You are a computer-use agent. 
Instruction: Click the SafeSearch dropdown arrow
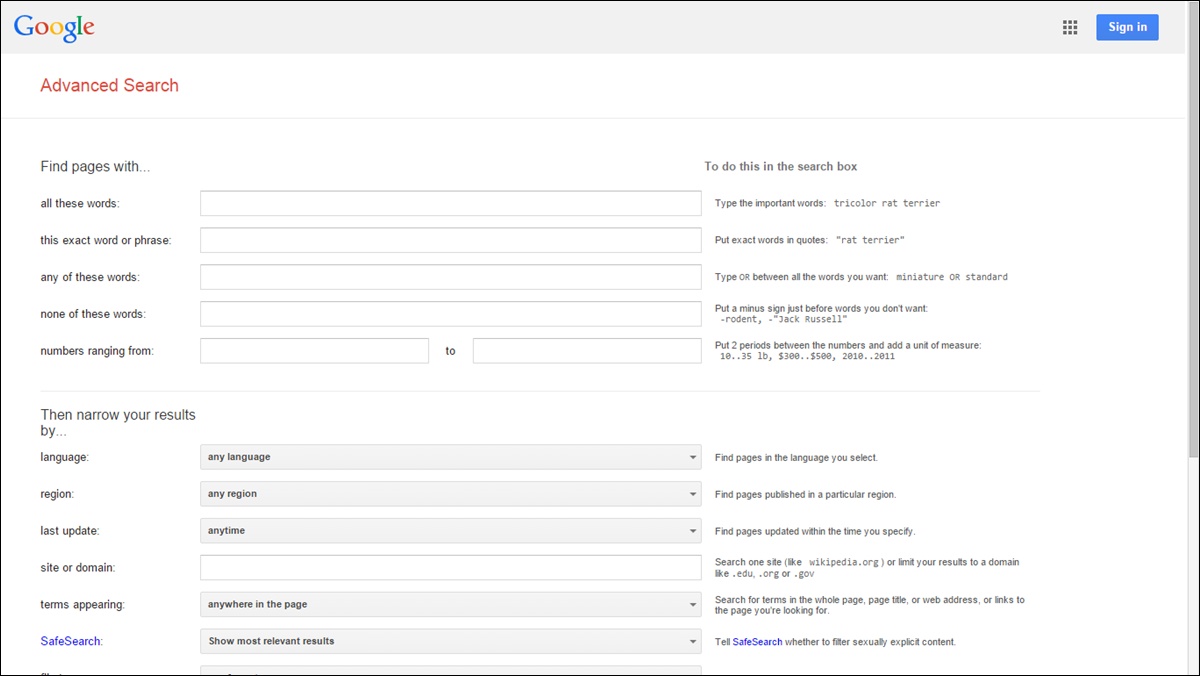[692, 641]
